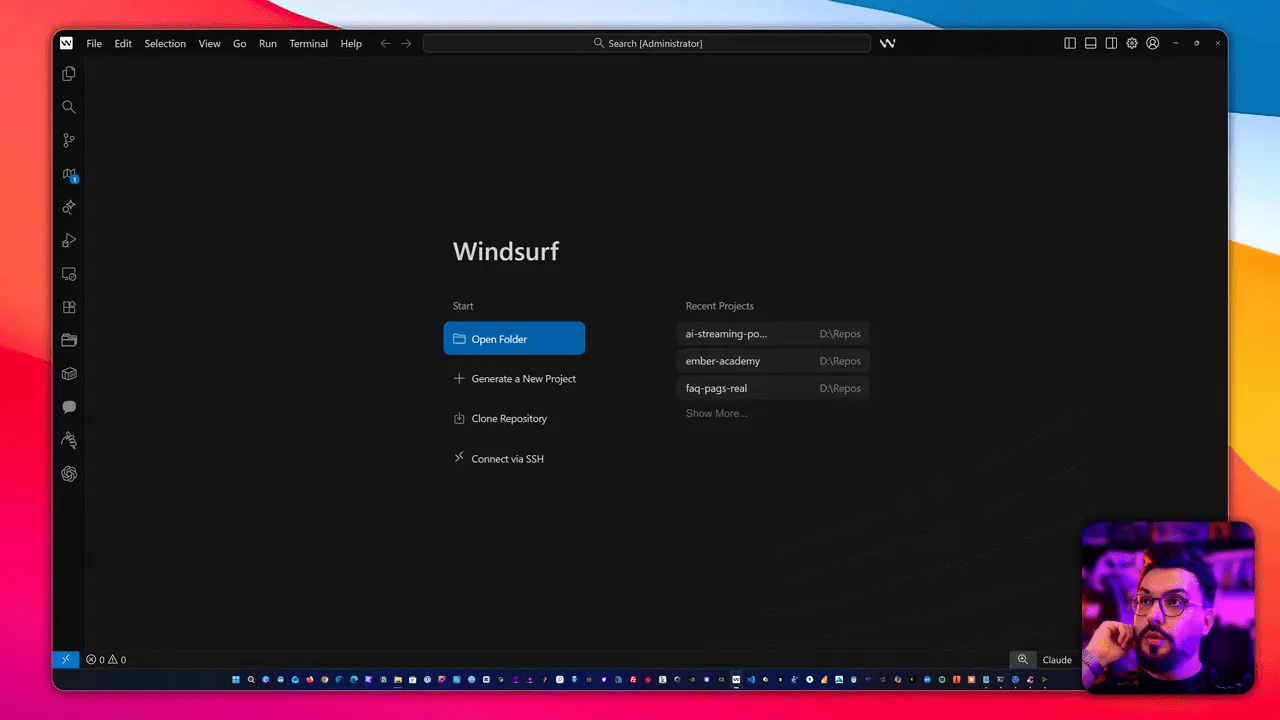Open the Extensions view in the sidebar

tap(69, 308)
